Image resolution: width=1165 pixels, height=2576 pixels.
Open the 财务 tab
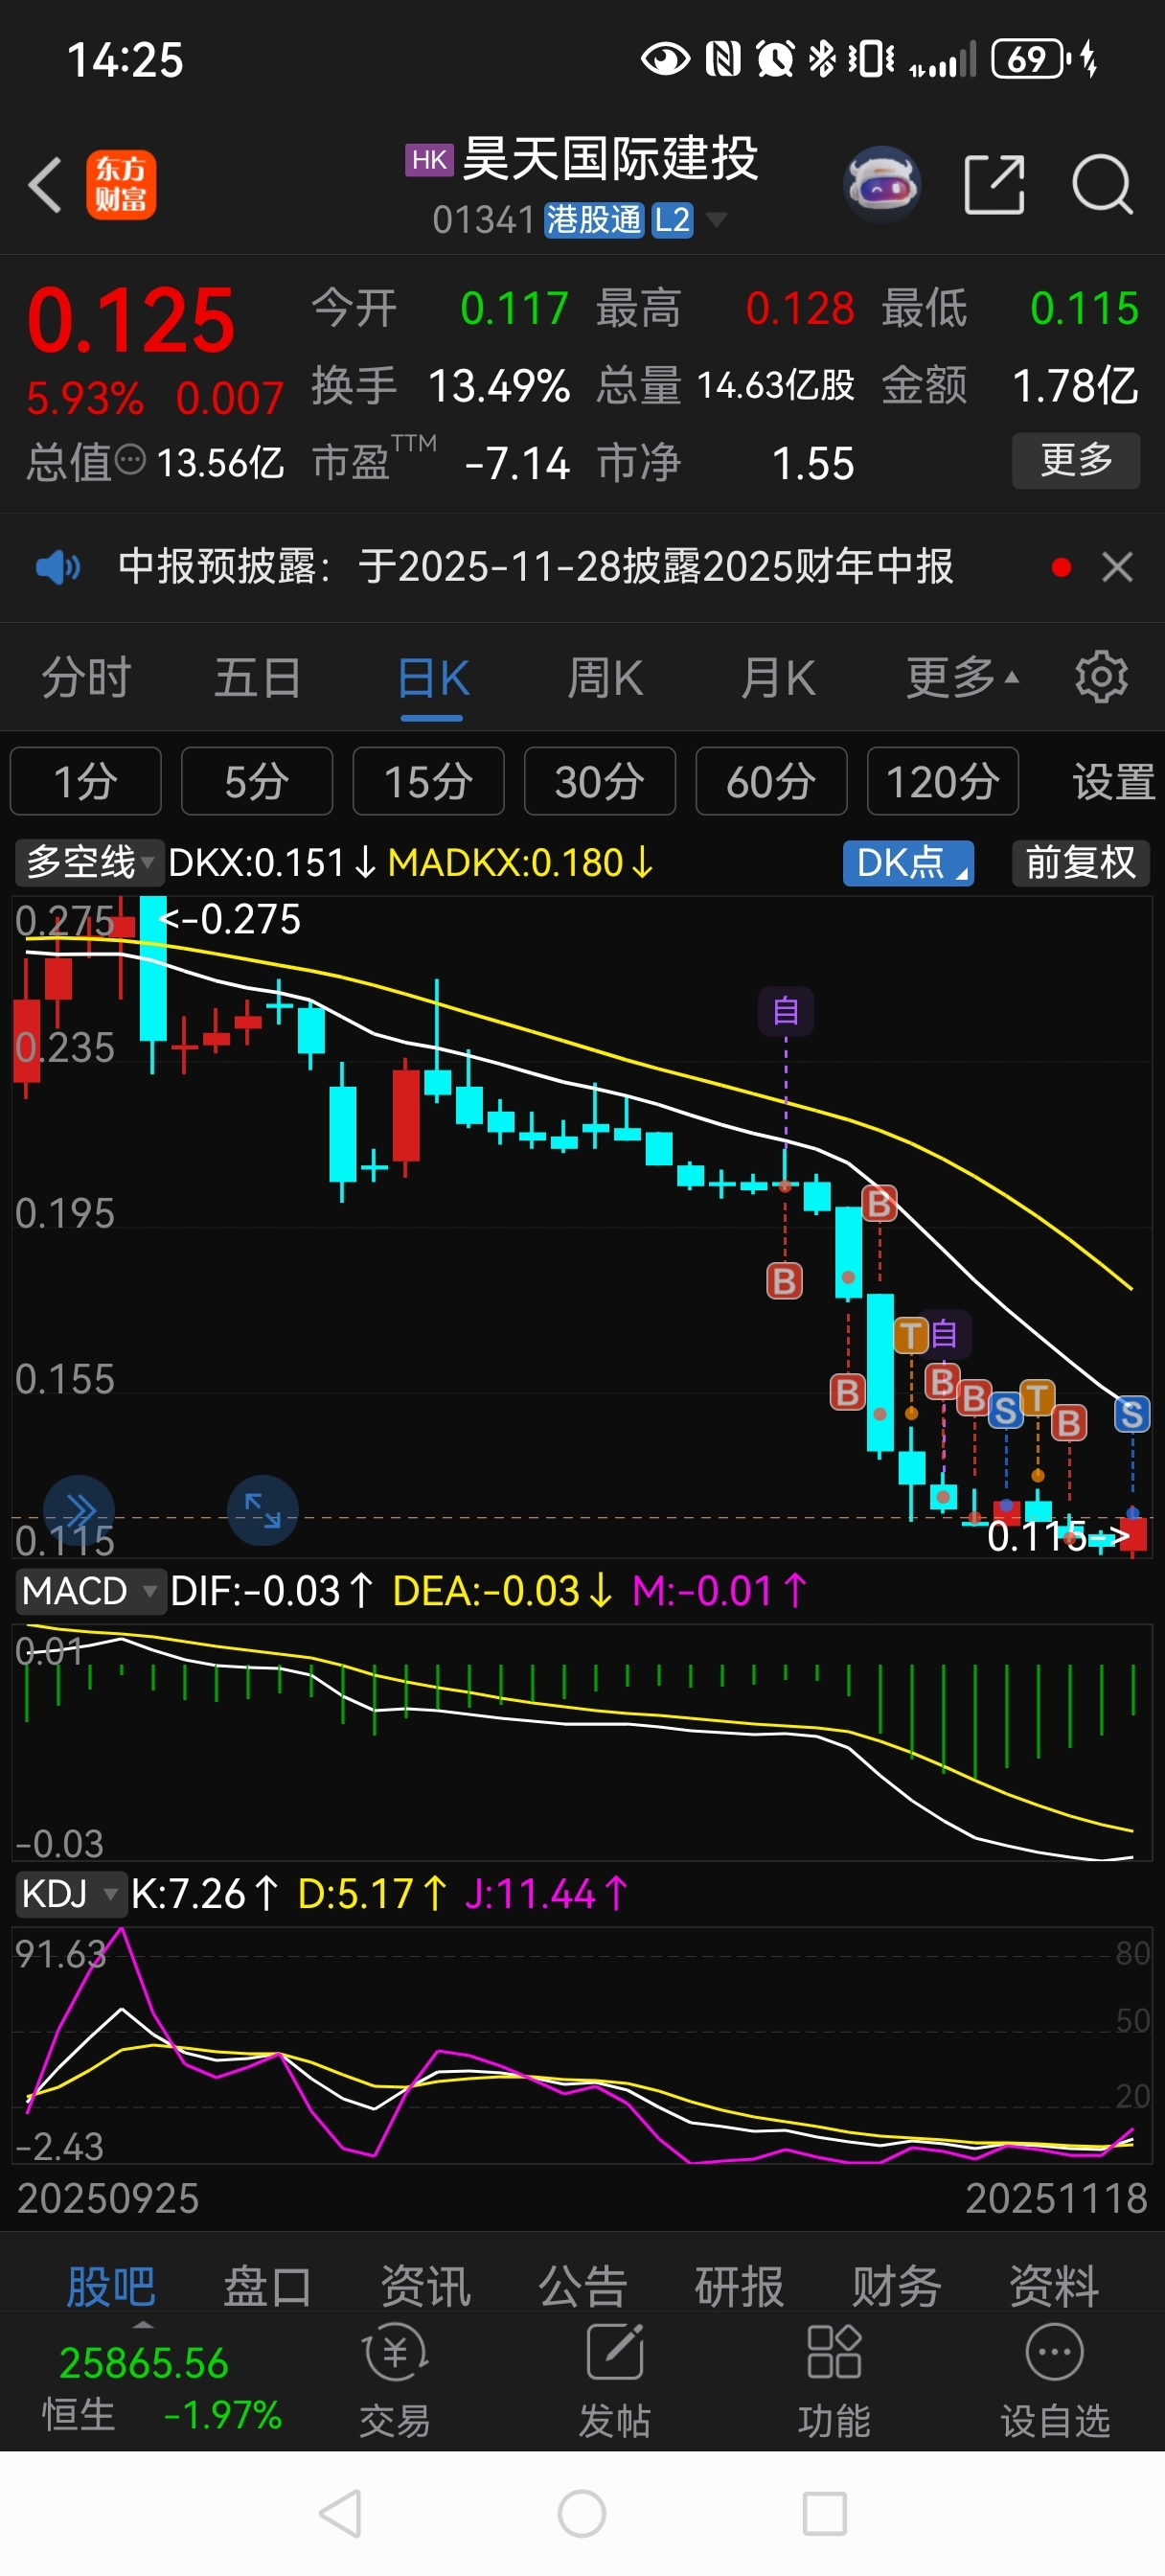[x=896, y=2286]
